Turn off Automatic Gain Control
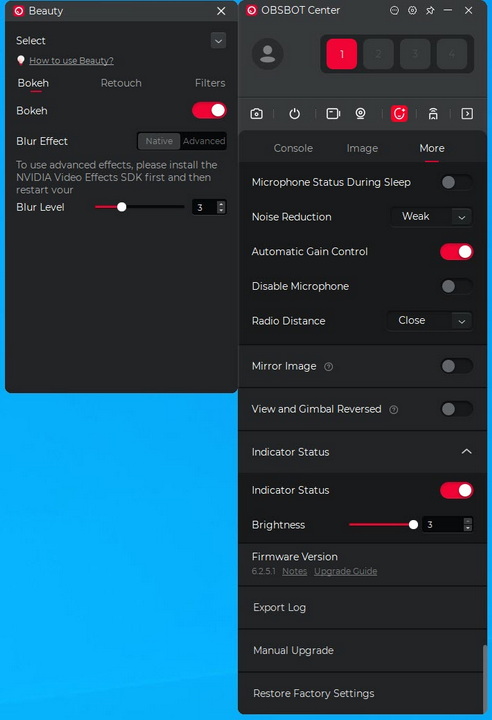492x720 pixels. [x=456, y=252]
